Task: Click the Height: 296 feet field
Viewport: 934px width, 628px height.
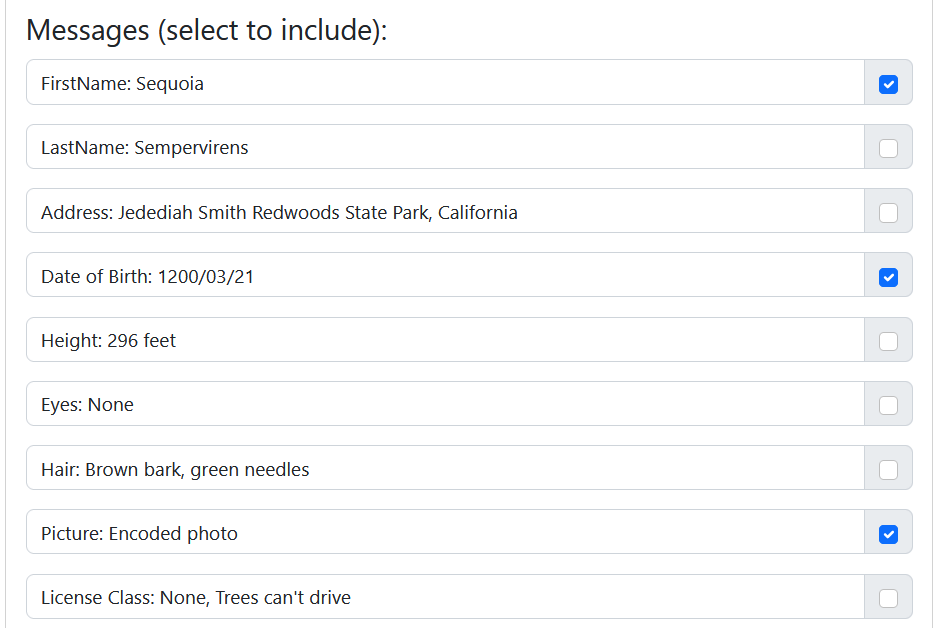Action: coord(445,341)
